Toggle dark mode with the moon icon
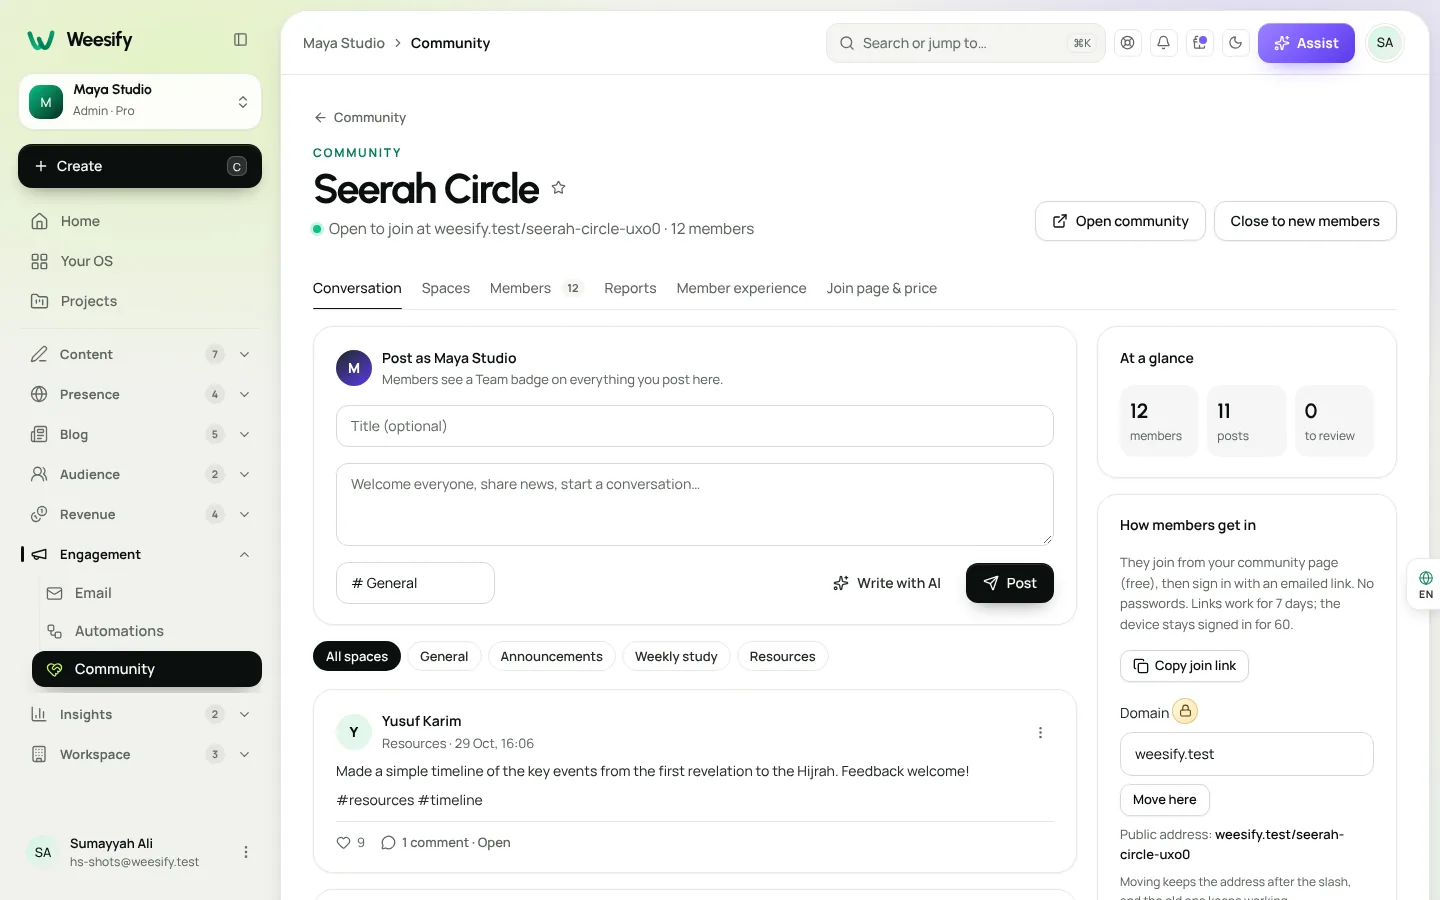 pyautogui.click(x=1236, y=43)
